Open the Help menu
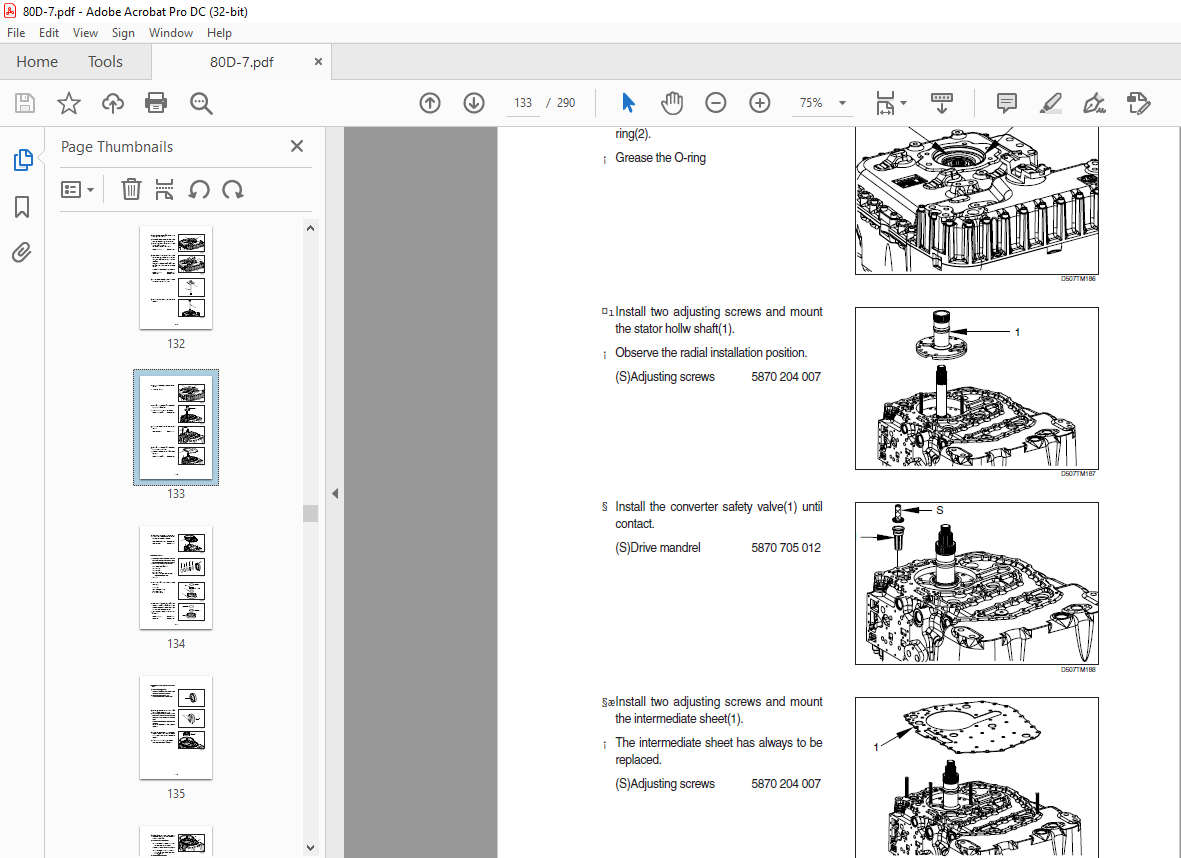This screenshot has width=1181, height=858. 219,32
